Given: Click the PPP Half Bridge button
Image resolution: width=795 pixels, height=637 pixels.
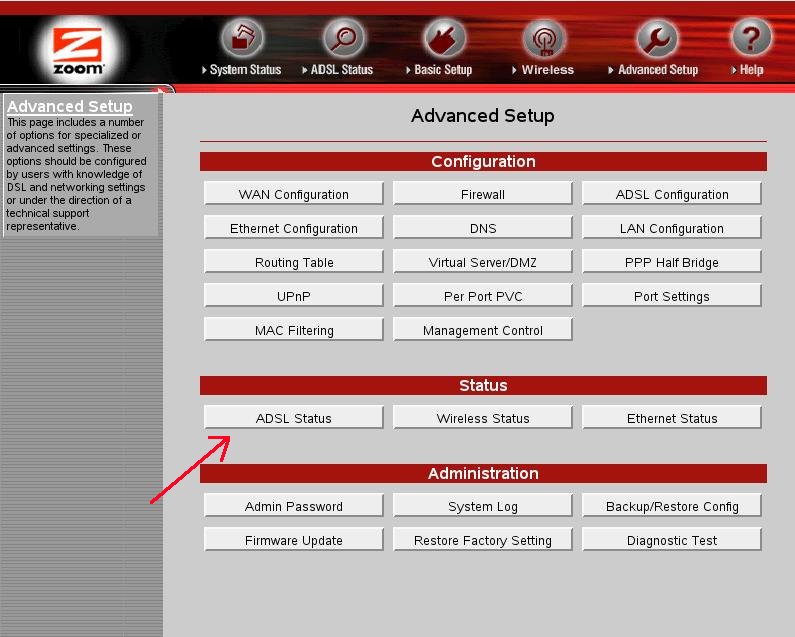Looking at the screenshot, I should (672, 262).
